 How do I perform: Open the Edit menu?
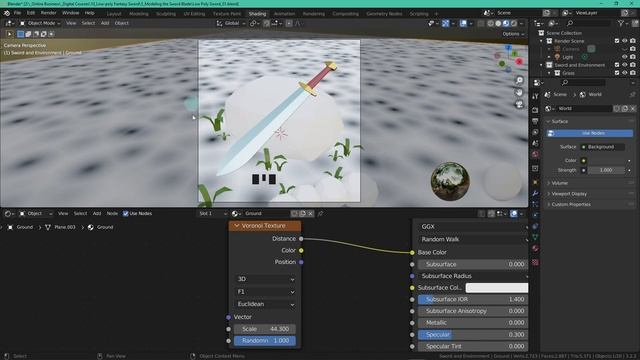tap(31, 13)
